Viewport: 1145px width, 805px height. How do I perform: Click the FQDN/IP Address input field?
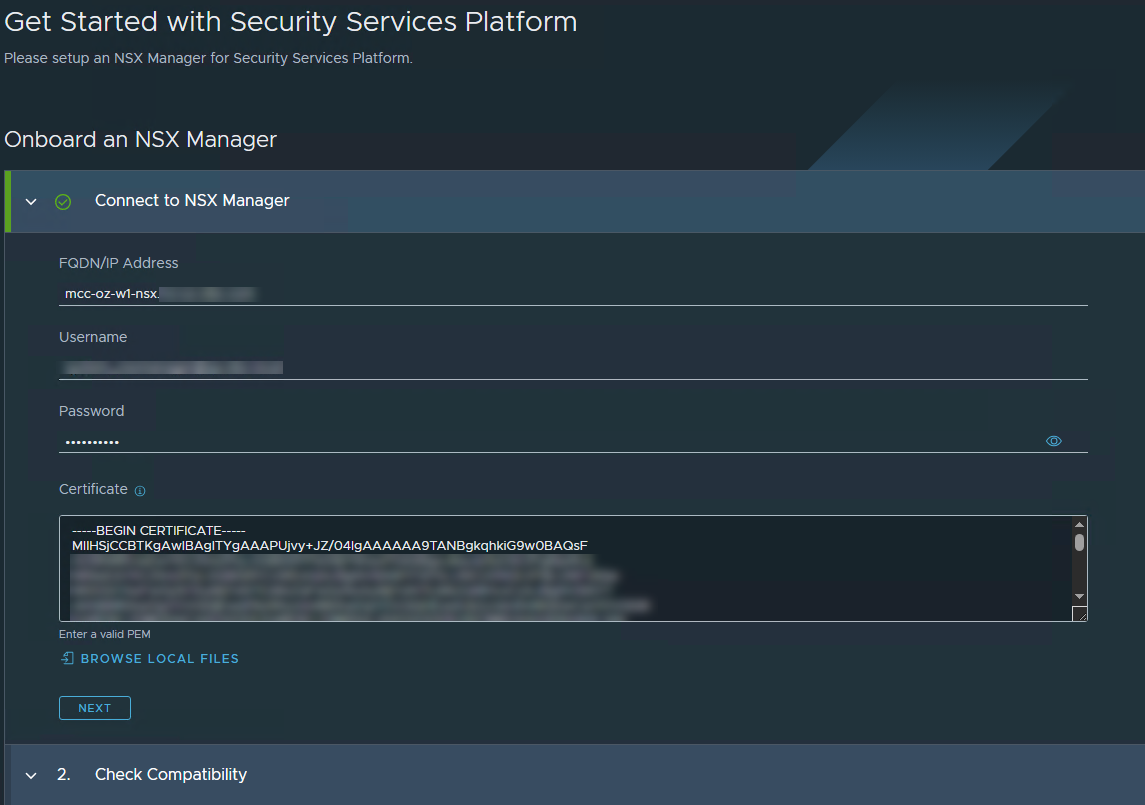point(572,294)
